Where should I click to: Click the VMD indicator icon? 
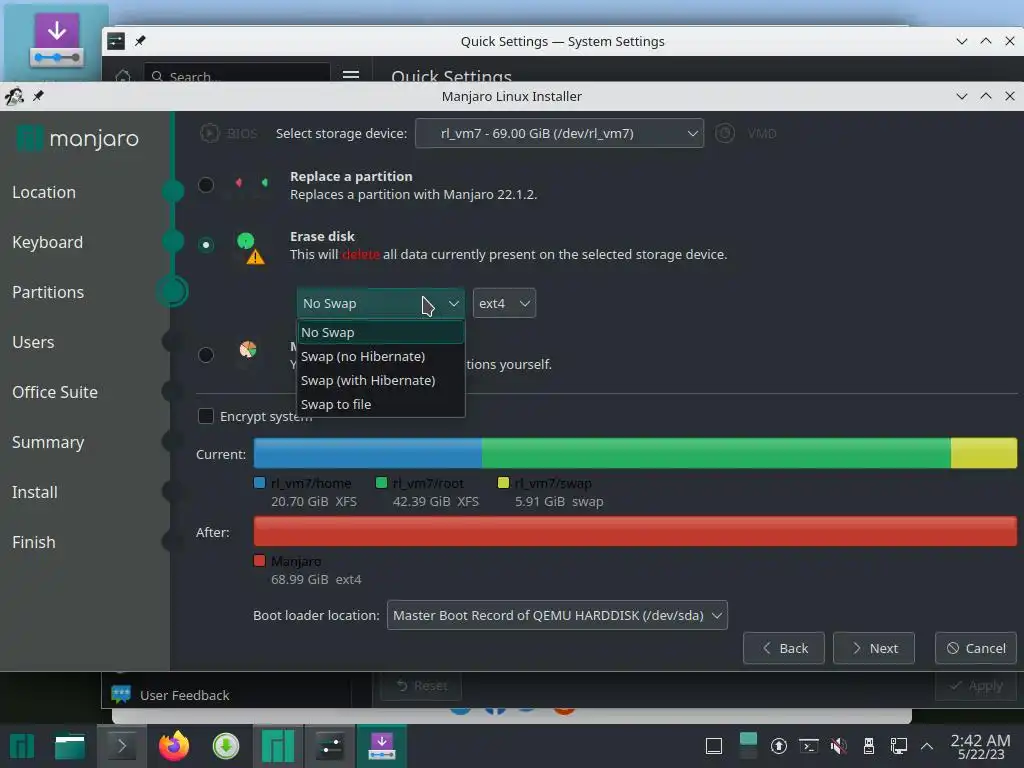pos(725,133)
